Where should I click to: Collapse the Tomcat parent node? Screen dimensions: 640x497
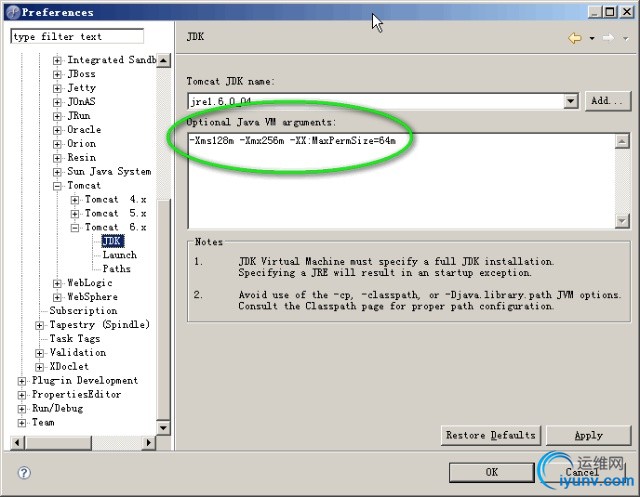point(57,186)
